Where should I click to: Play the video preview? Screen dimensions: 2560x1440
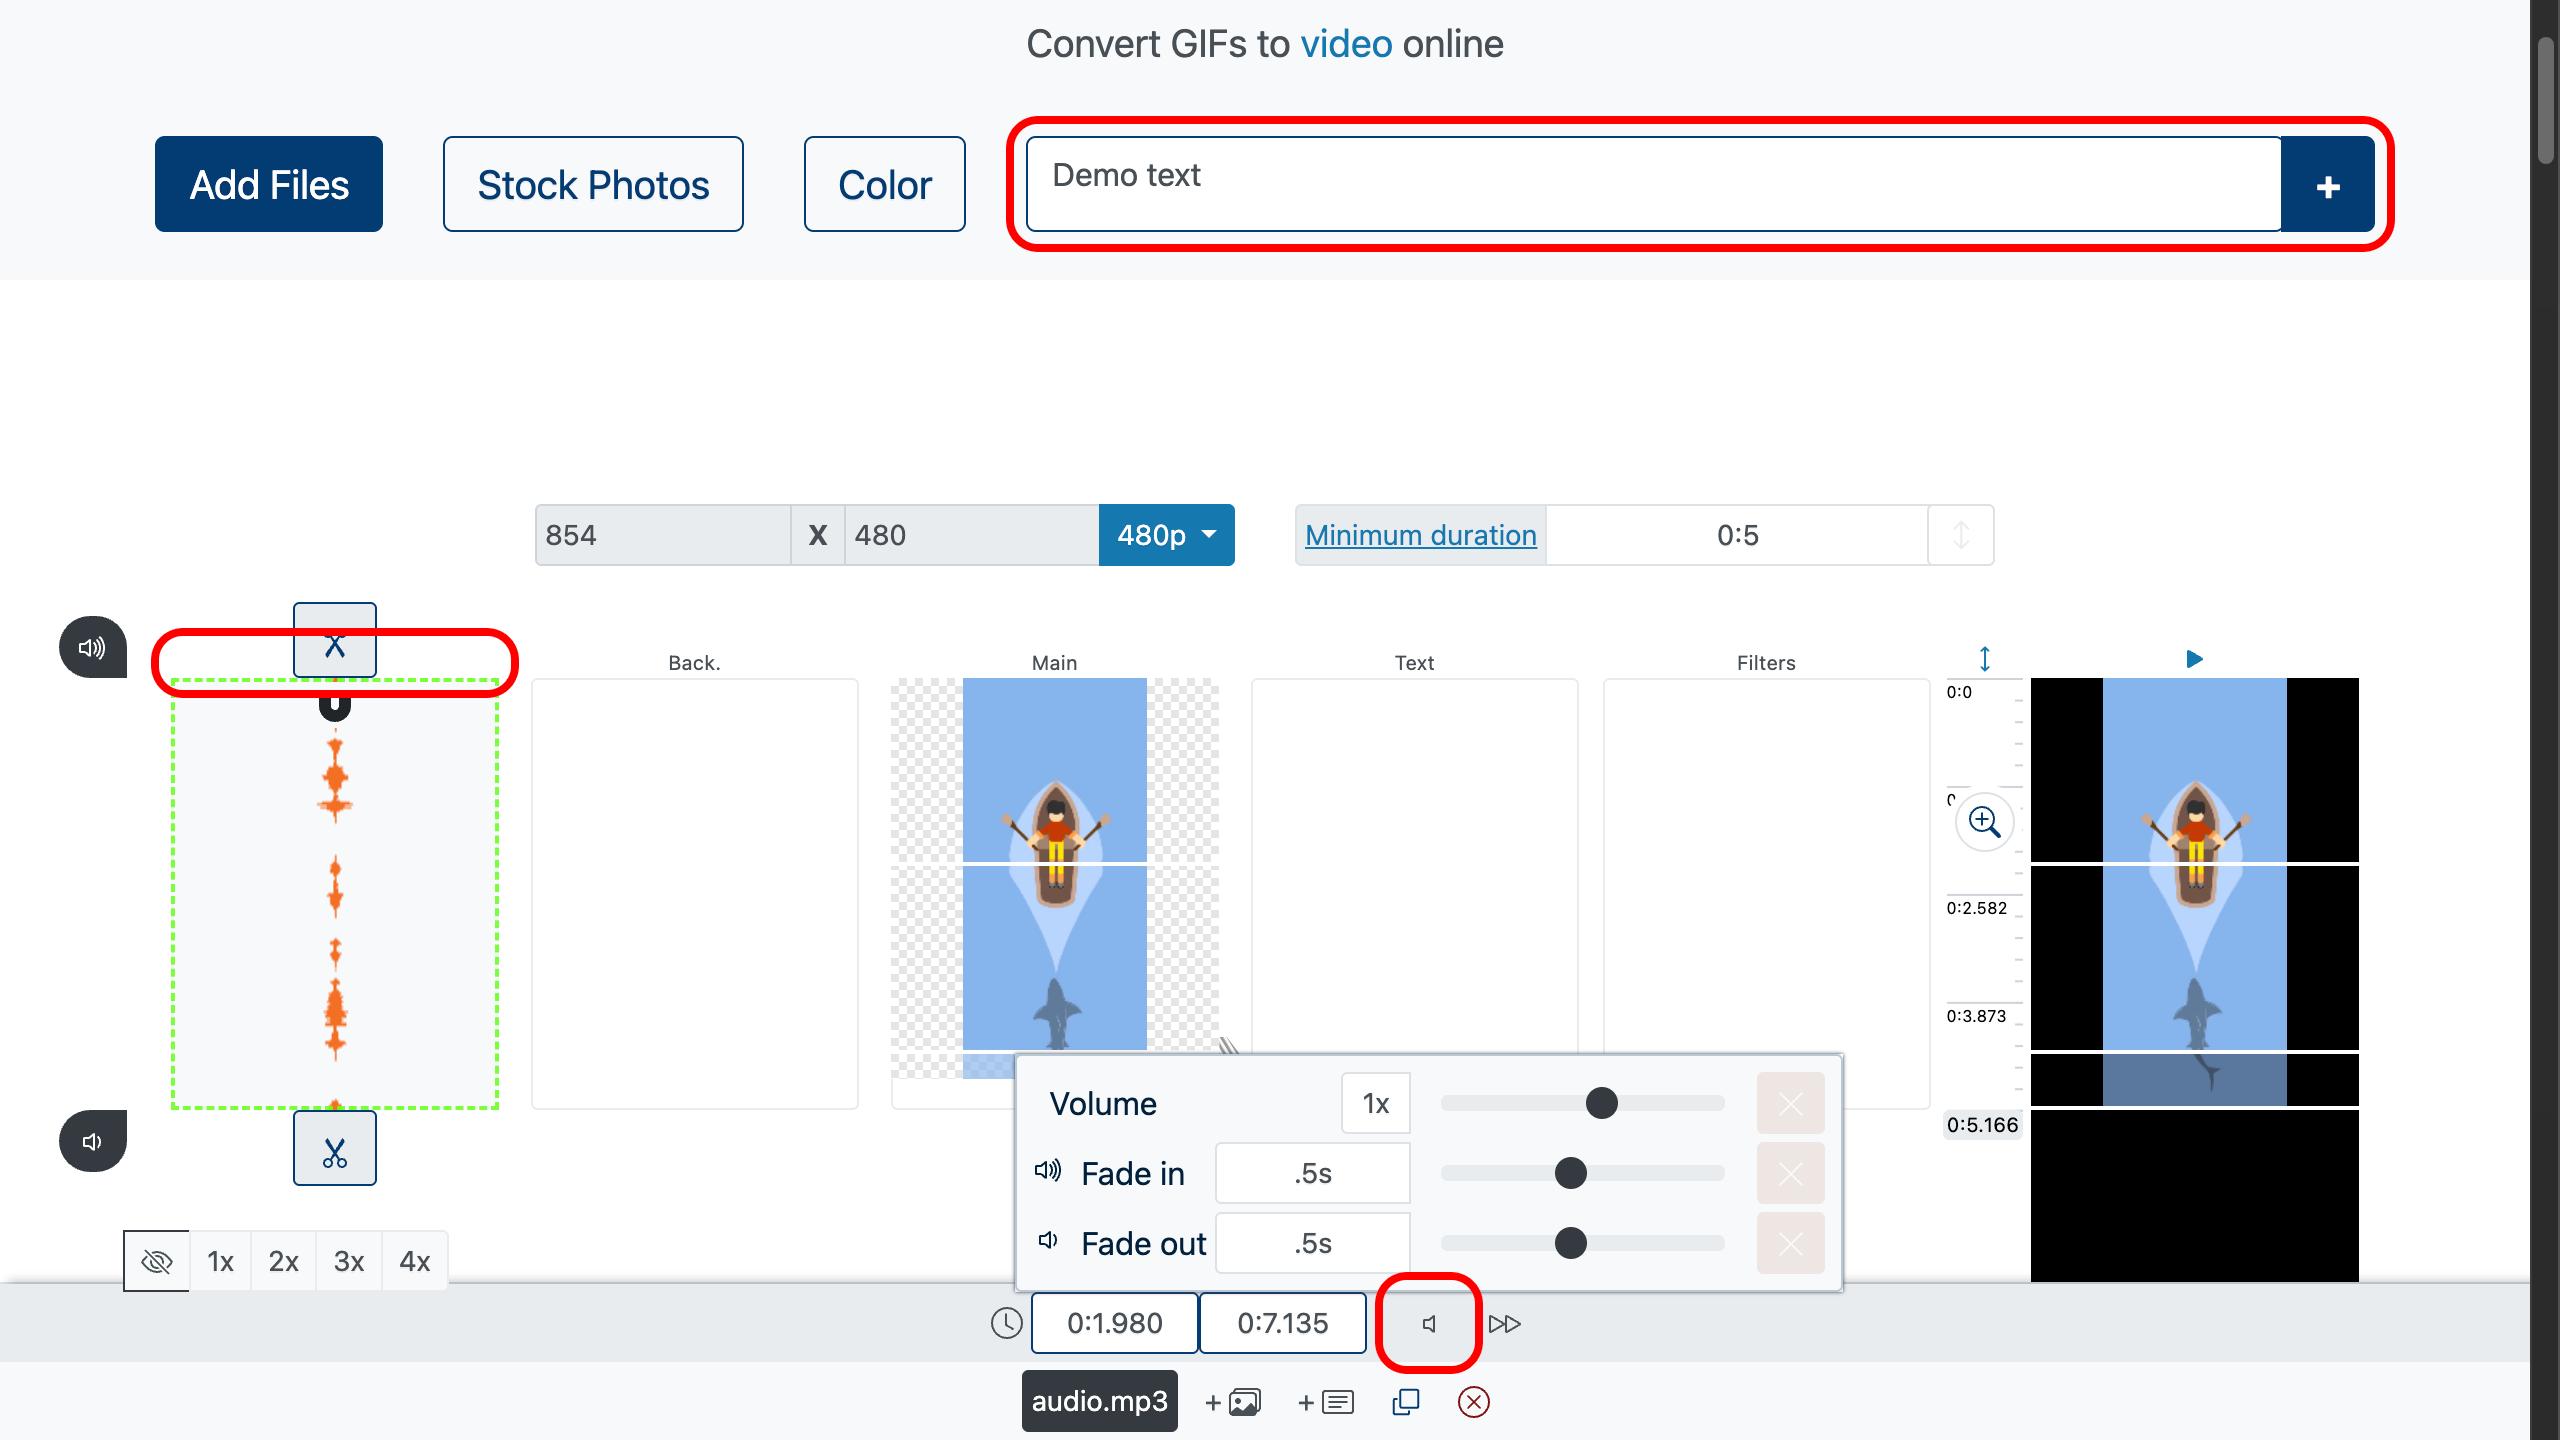click(x=2194, y=659)
